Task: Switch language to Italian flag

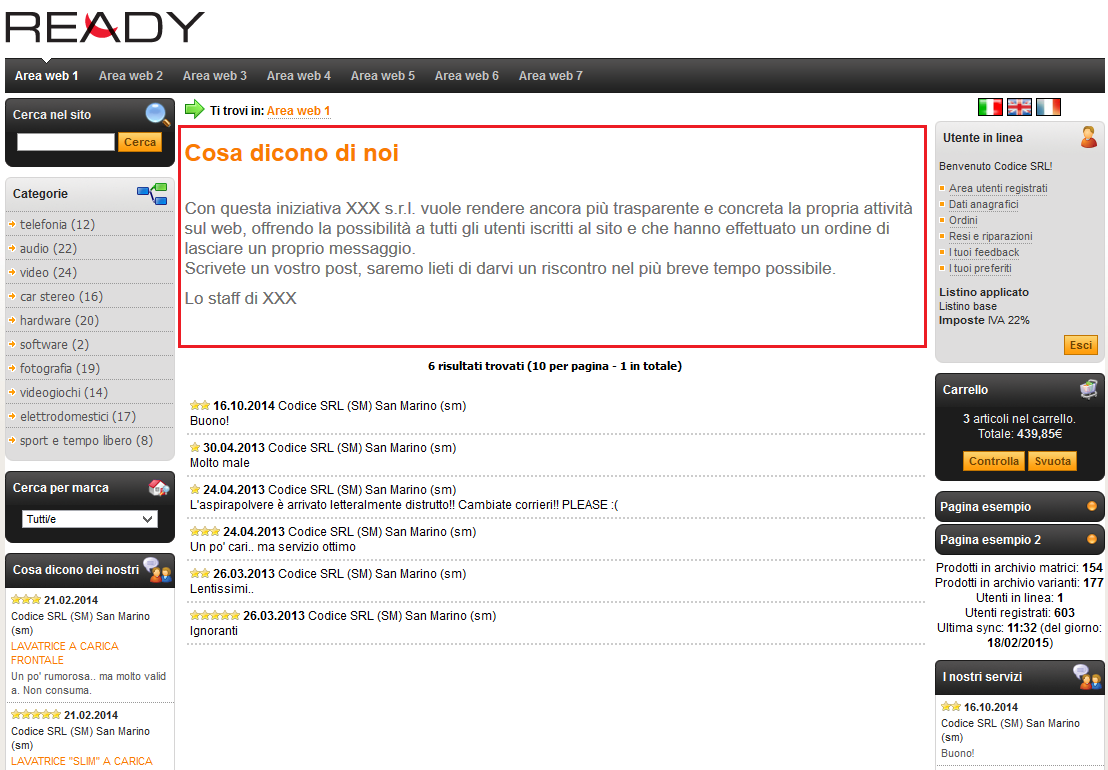Action: (990, 107)
